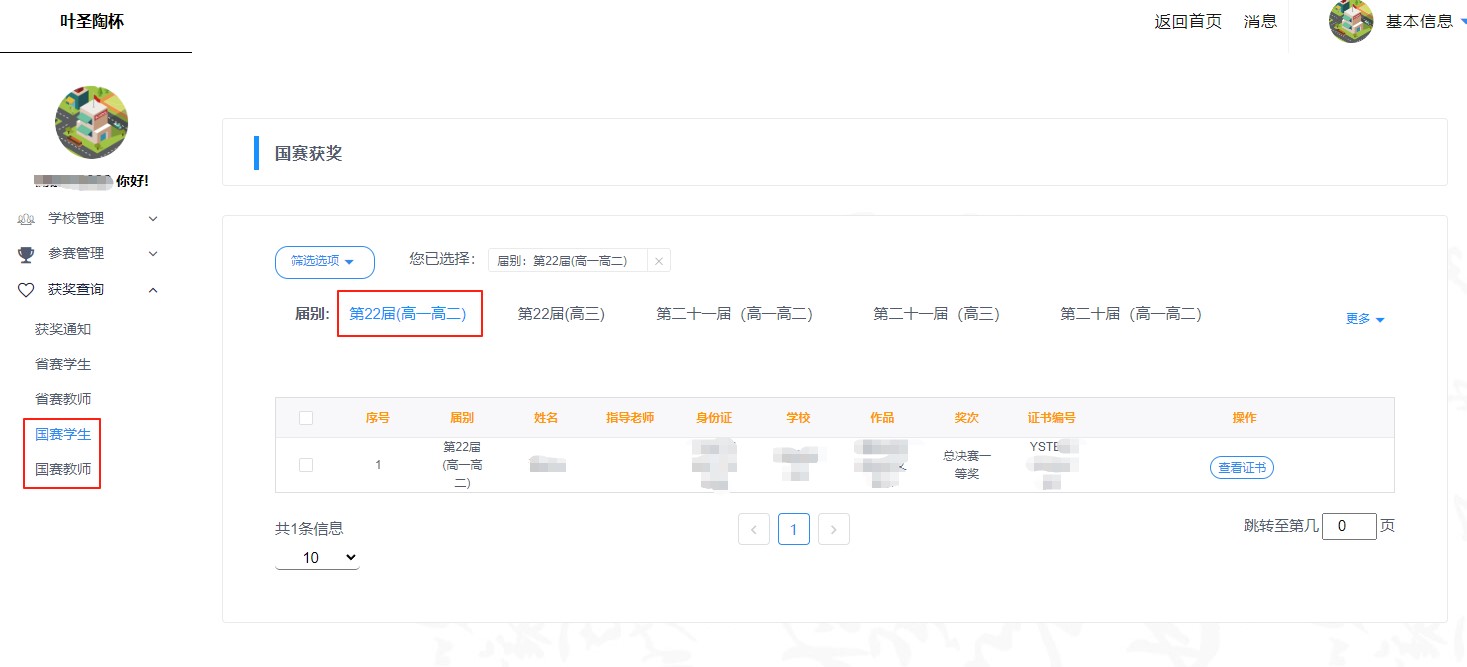Open the 筛选选项 dropdown

click(x=324, y=261)
